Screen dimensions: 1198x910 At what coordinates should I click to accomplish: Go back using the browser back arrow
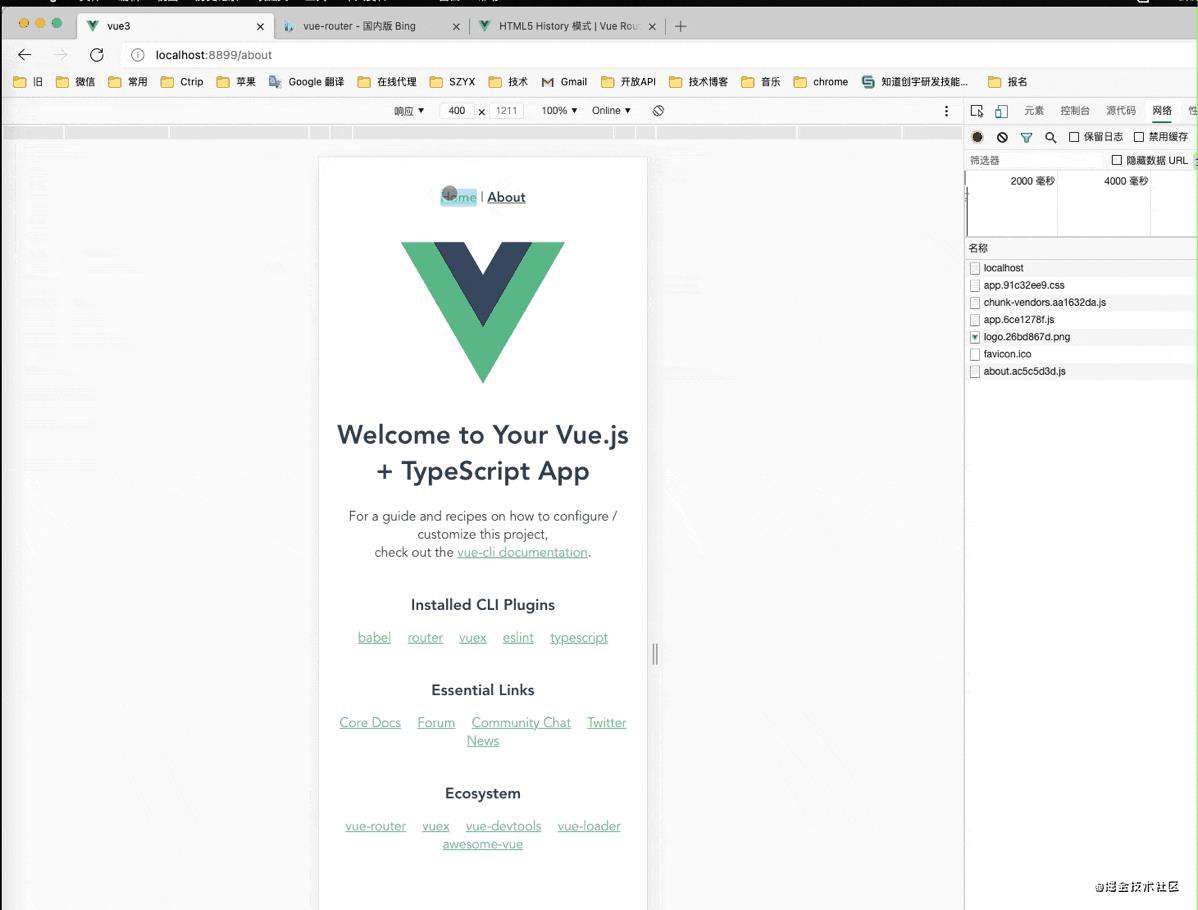24,55
